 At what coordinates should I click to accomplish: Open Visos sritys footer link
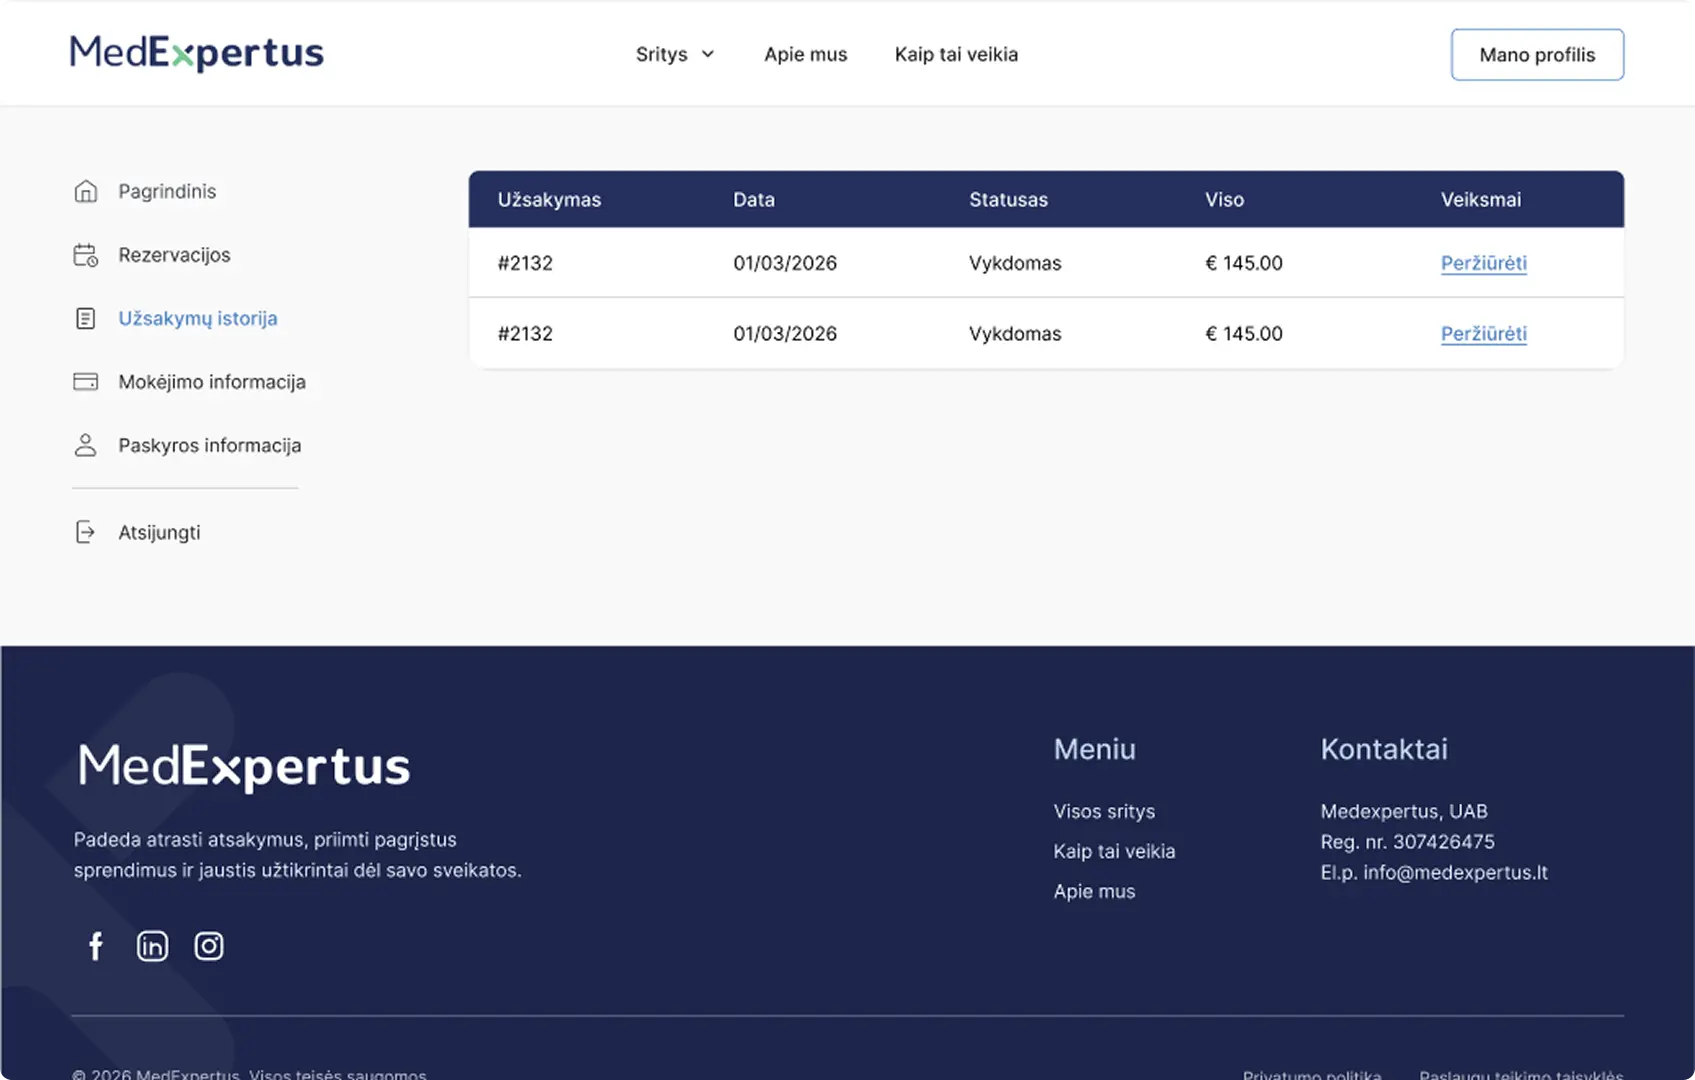point(1104,811)
